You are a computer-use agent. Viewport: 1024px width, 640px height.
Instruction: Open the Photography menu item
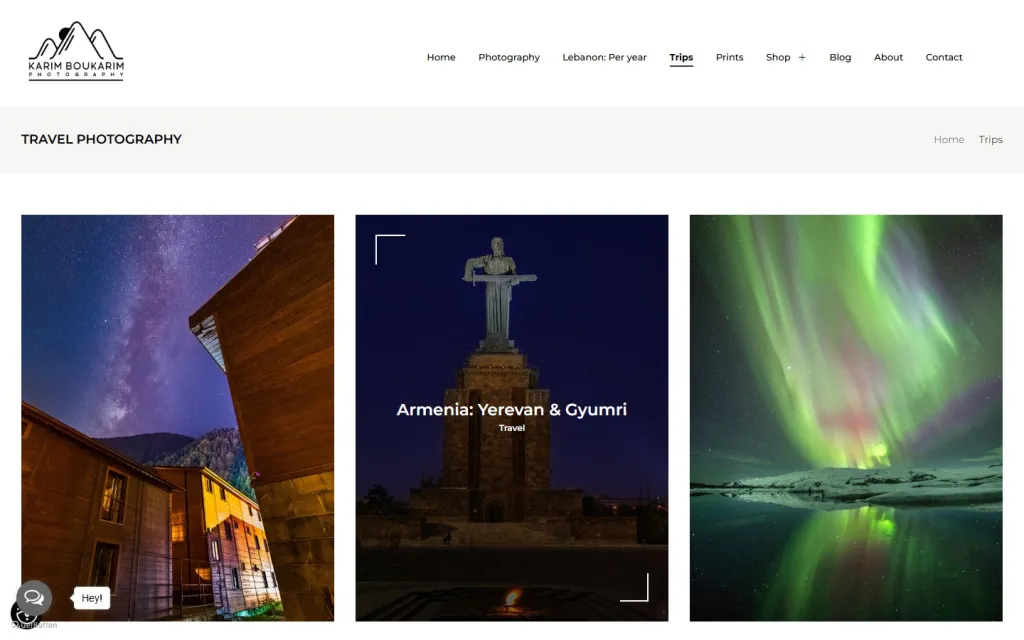pyautogui.click(x=509, y=57)
